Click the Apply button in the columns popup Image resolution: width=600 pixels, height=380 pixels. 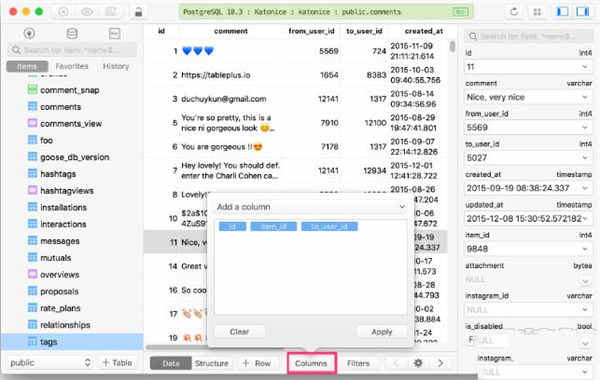(382, 332)
